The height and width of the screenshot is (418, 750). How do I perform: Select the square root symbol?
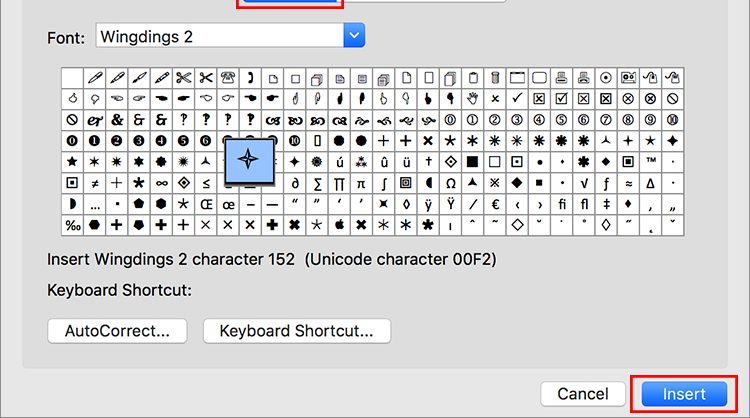(584, 183)
